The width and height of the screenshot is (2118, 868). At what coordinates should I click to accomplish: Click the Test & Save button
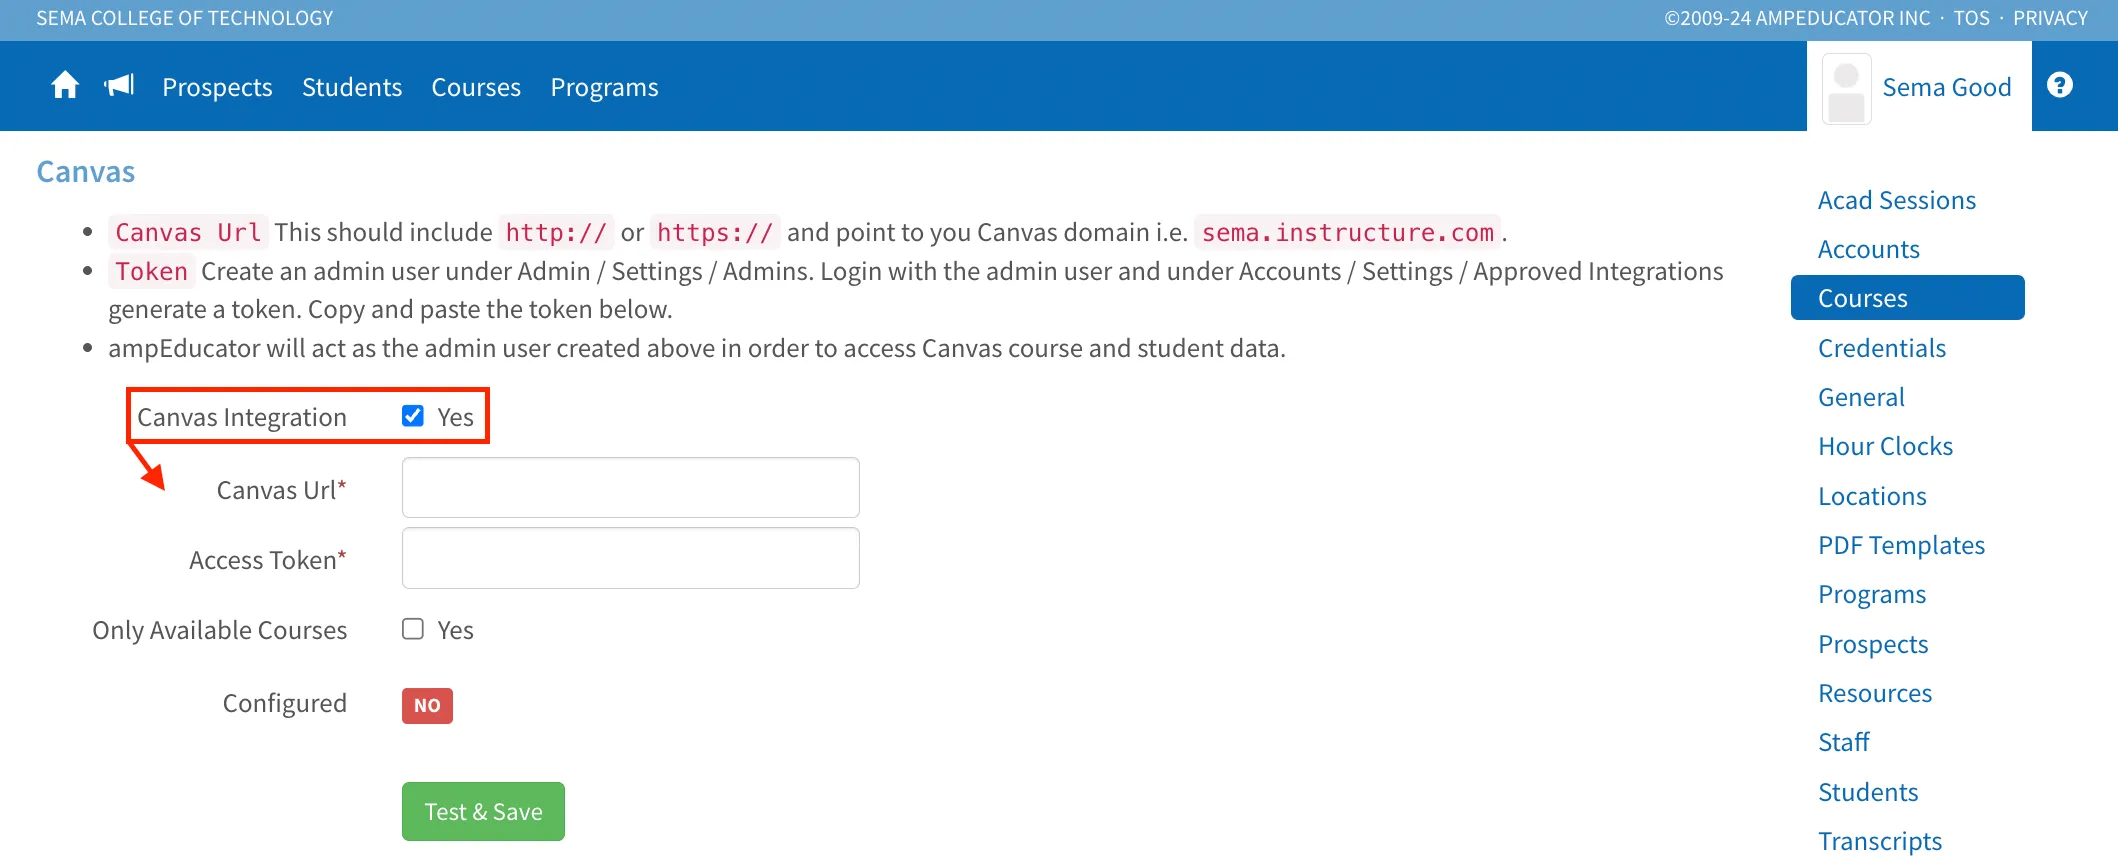click(x=483, y=811)
